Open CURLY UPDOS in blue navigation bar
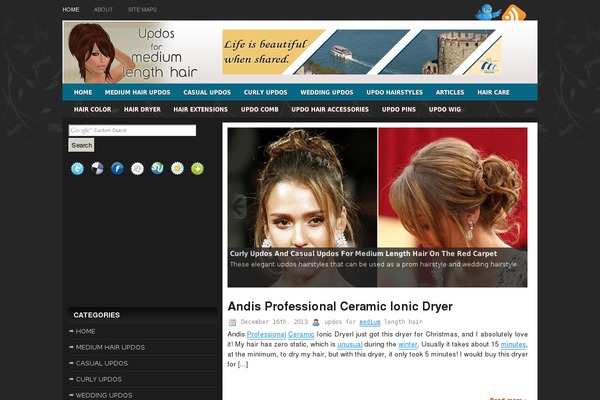 (x=265, y=92)
